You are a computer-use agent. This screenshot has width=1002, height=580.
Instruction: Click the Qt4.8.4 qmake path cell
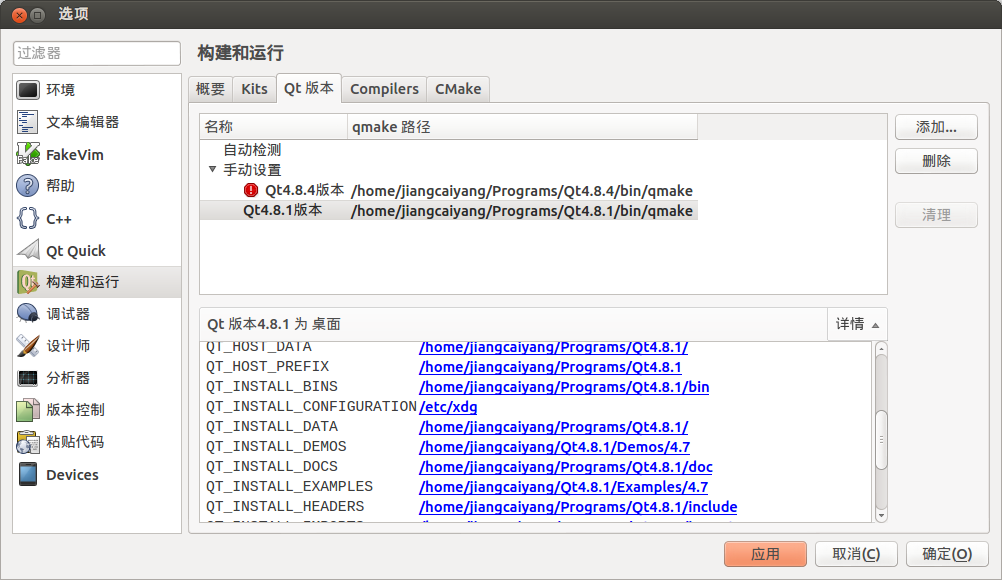tap(521, 190)
